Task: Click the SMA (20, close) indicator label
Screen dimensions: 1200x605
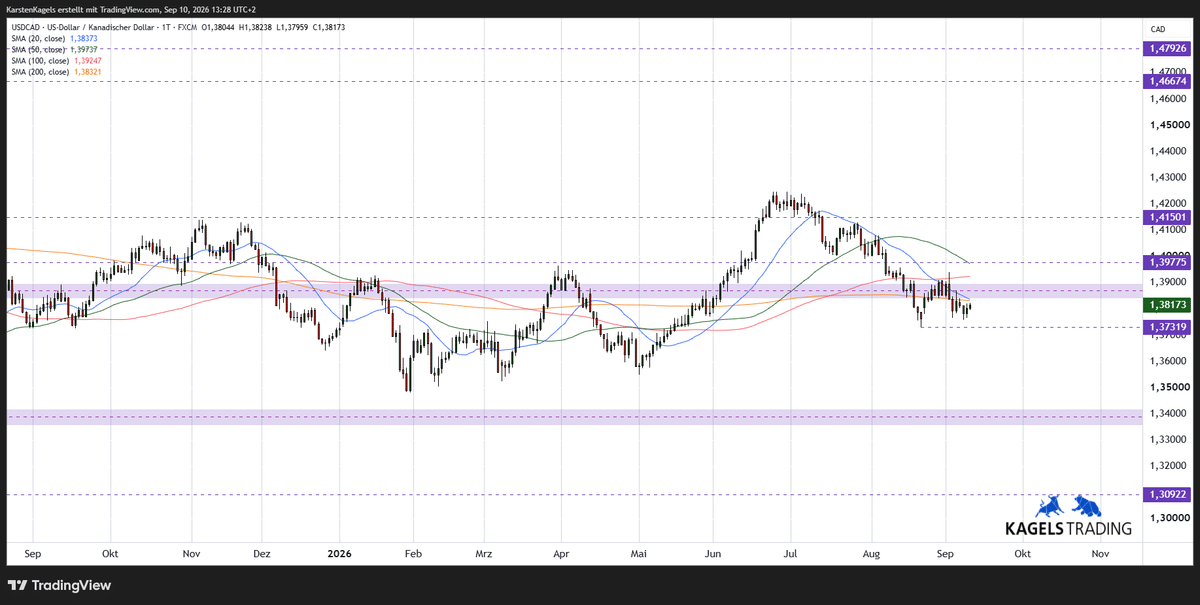Action: (40, 37)
